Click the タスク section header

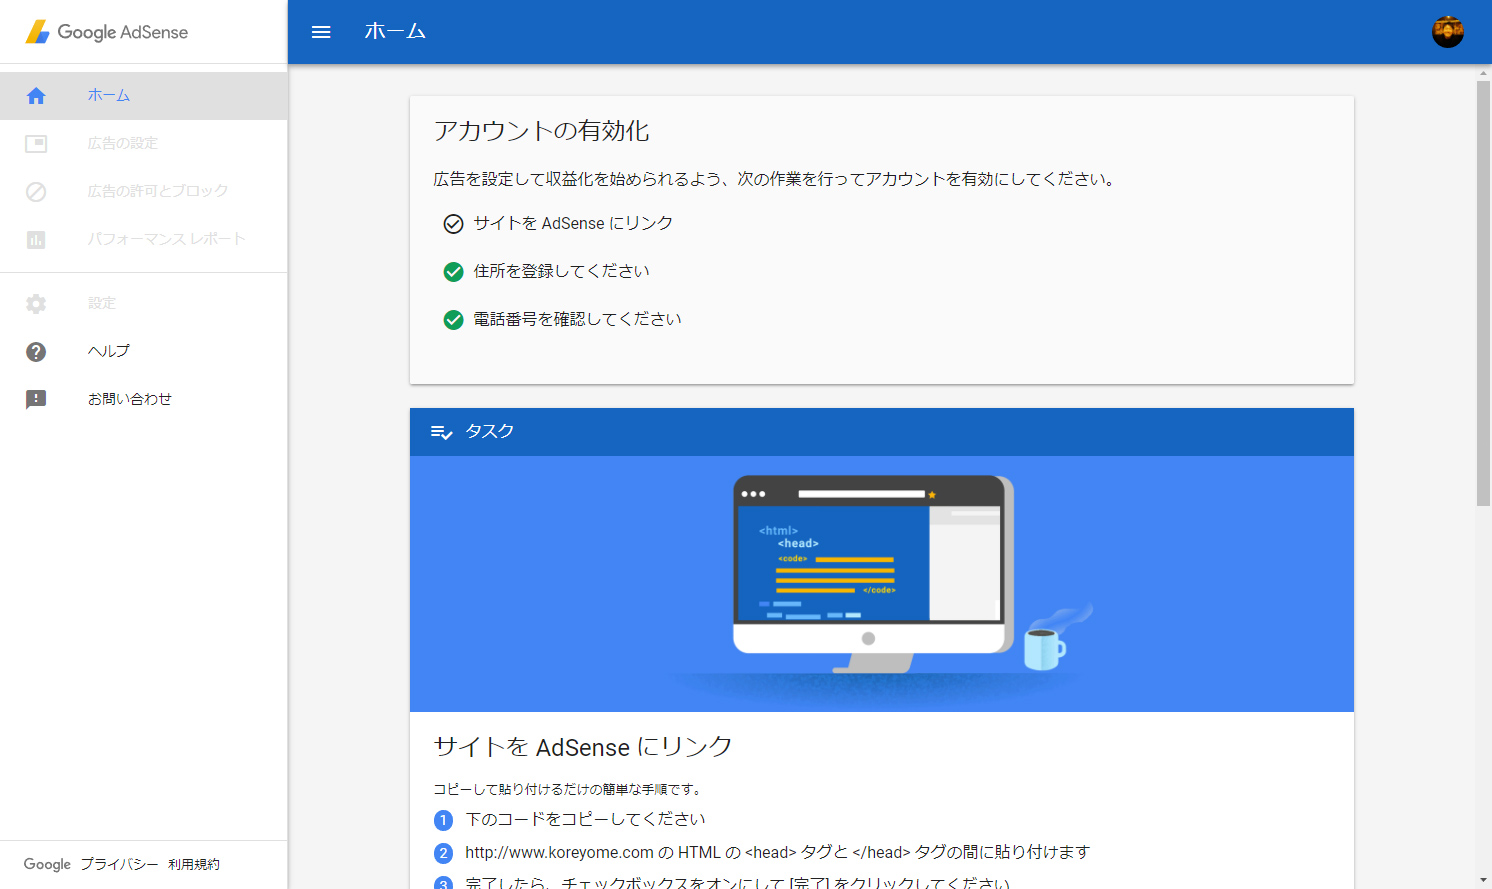coord(882,432)
